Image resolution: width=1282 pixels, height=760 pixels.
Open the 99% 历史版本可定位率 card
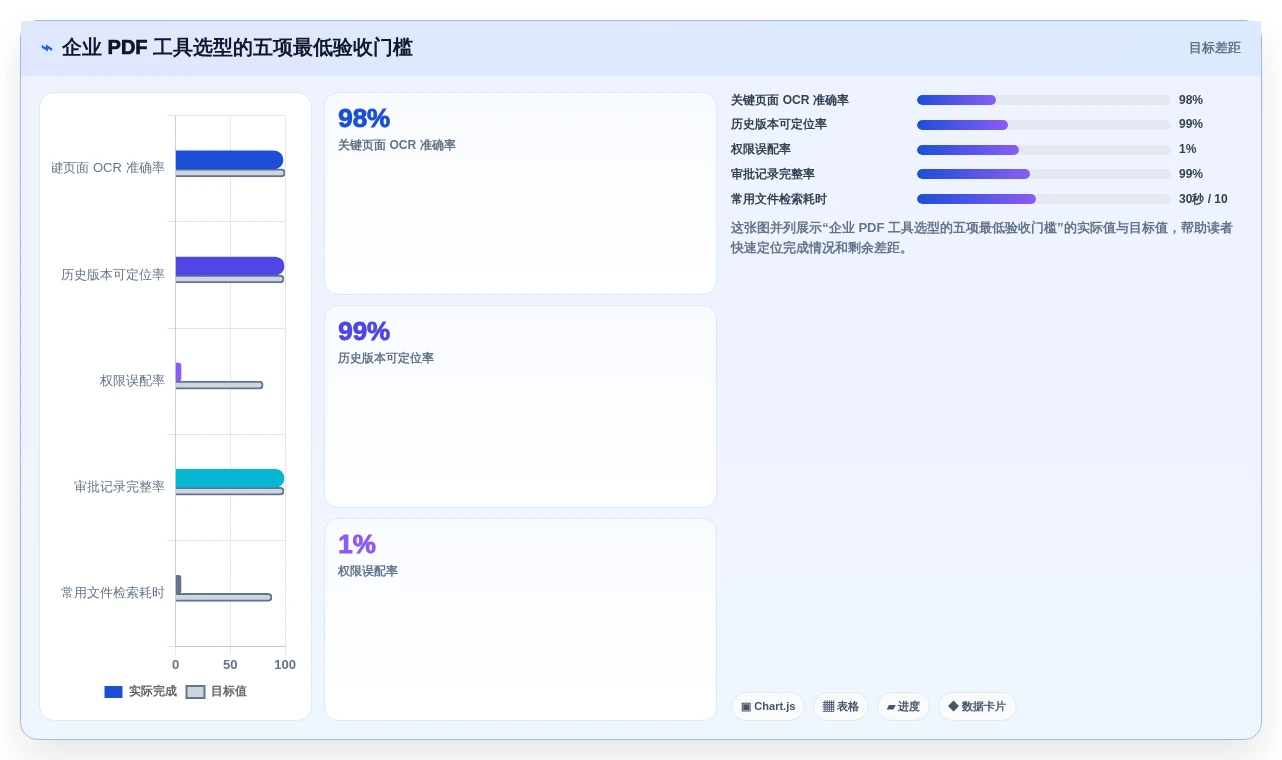tap(520, 407)
